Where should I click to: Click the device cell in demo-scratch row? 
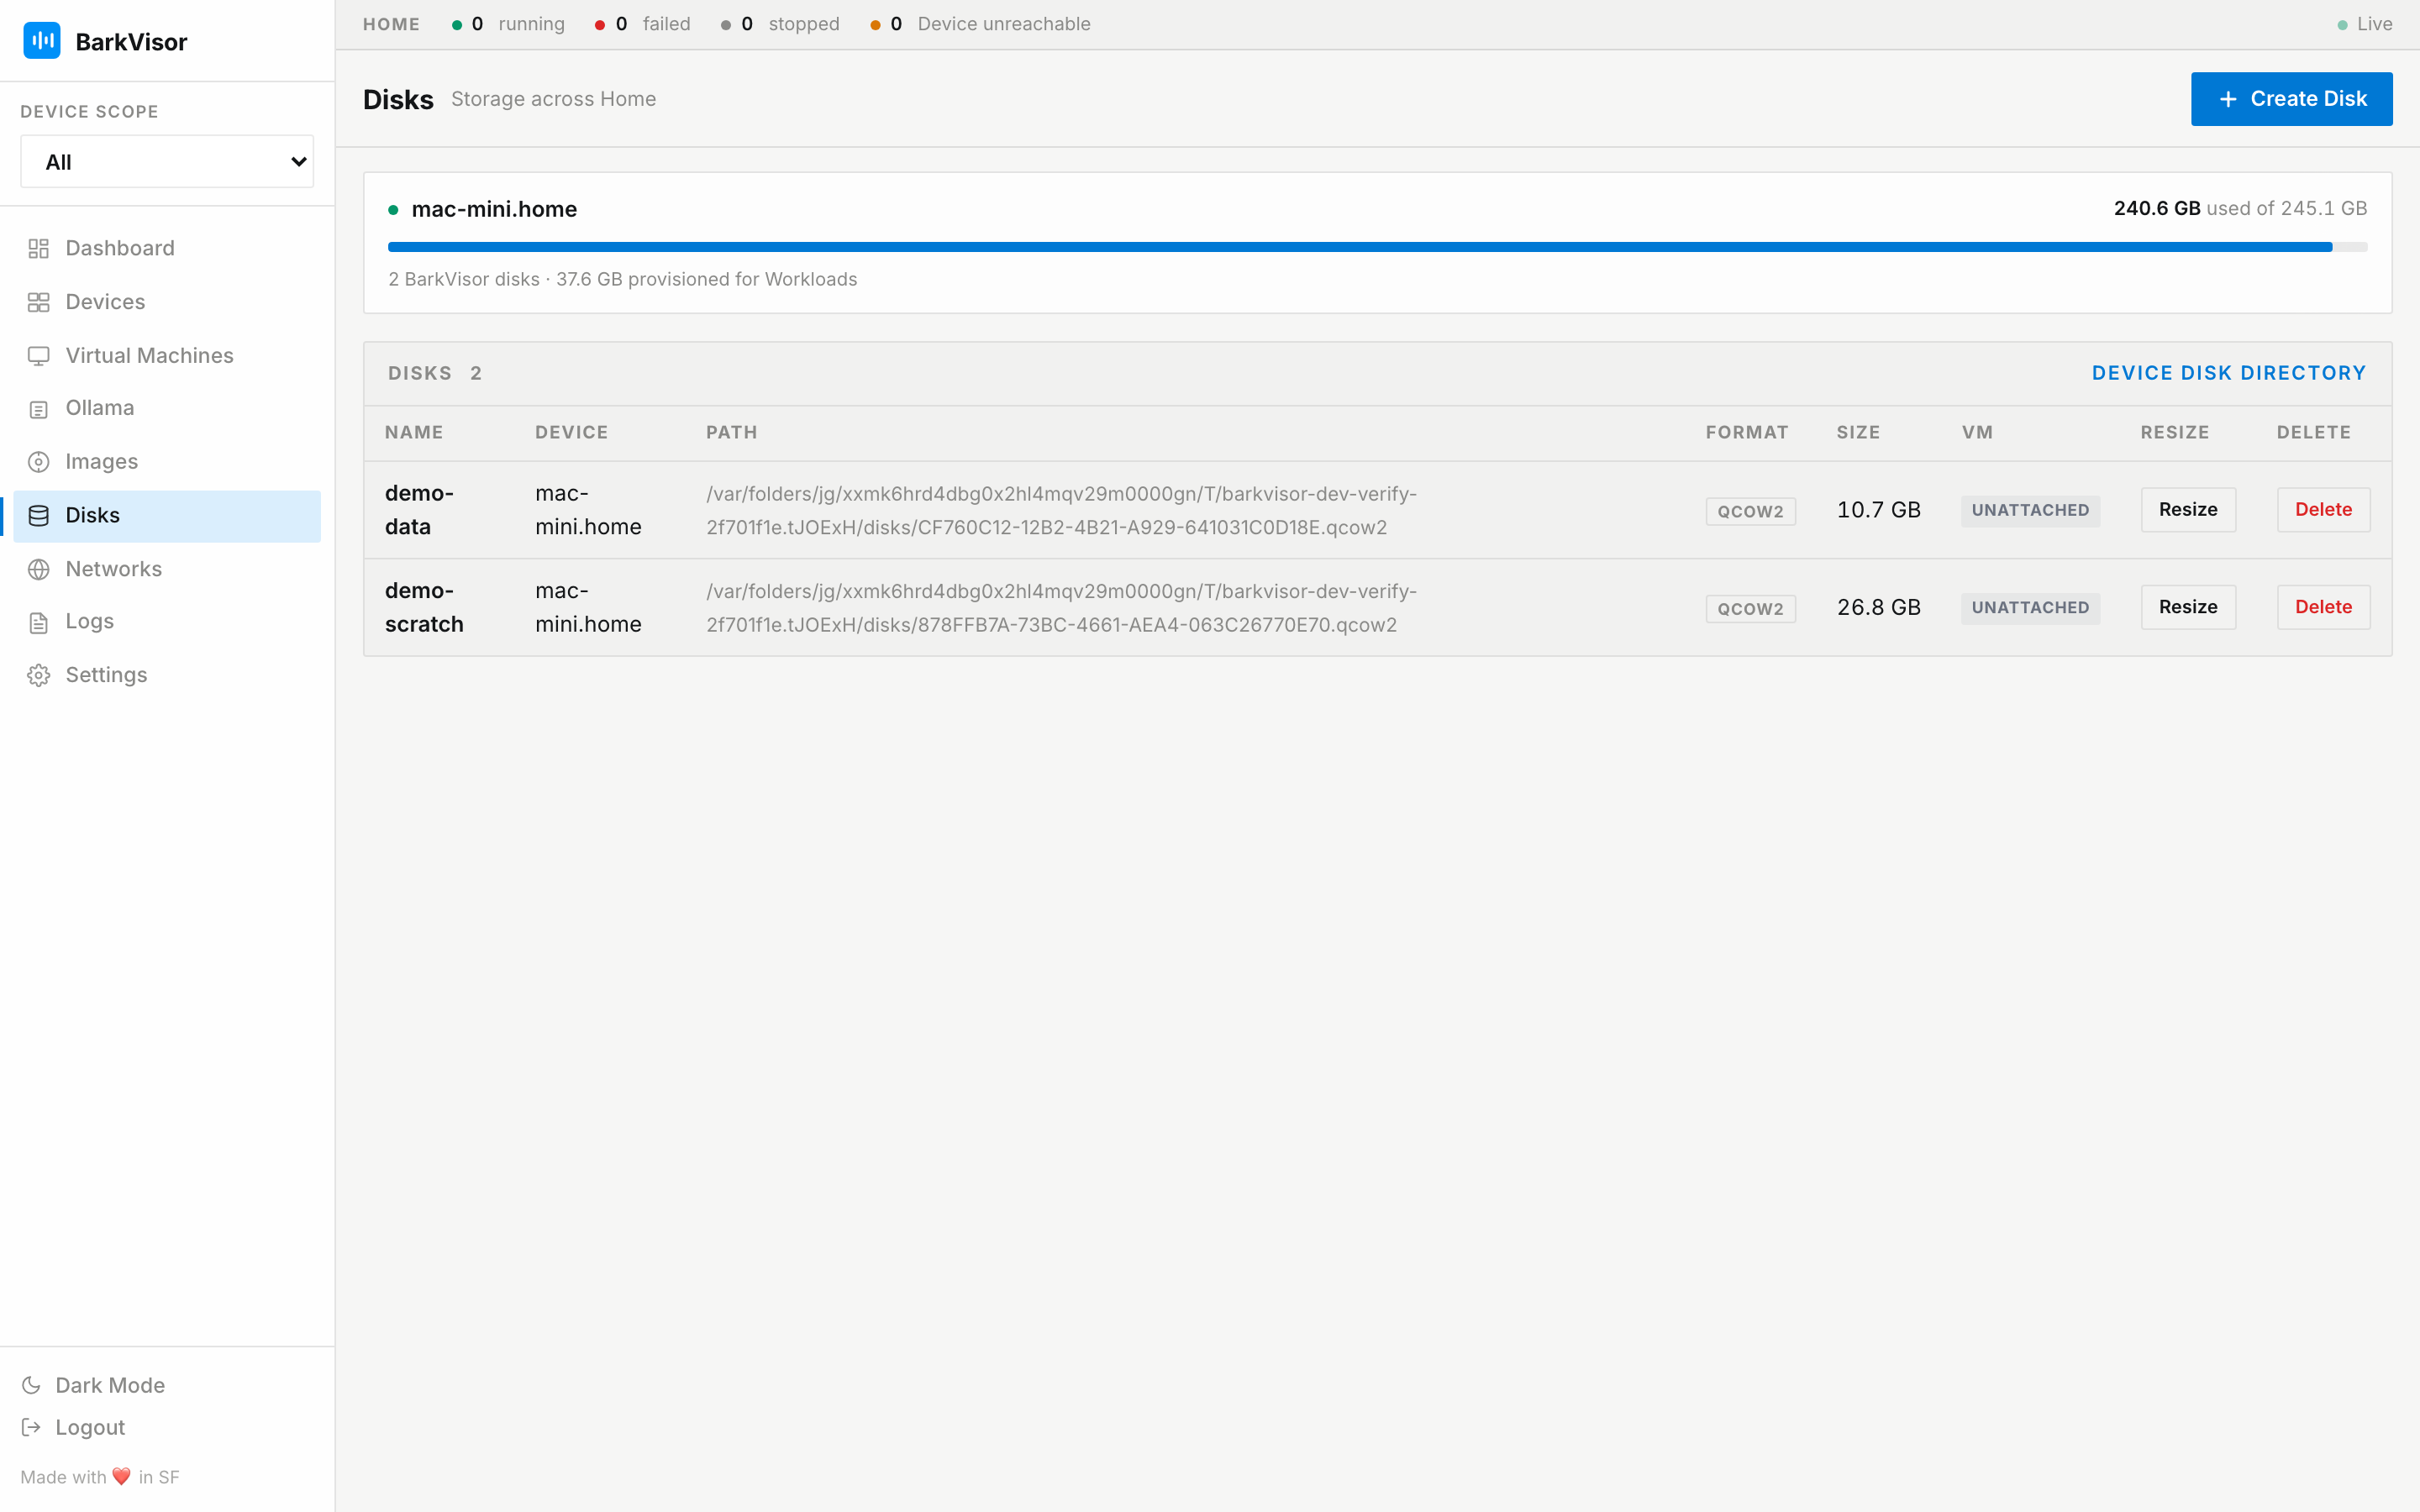pyautogui.click(x=588, y=607)
